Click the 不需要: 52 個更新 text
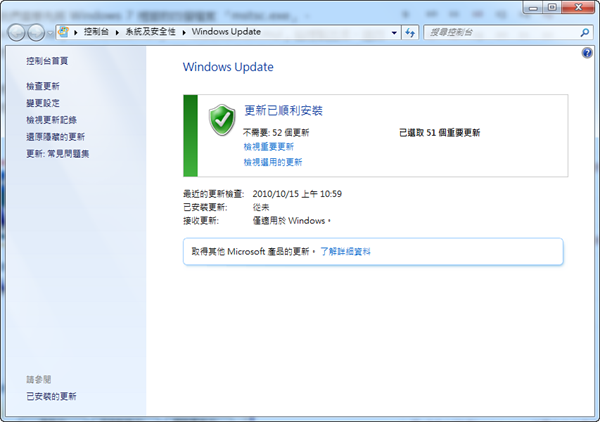Viewport: 600px width, 422px height. (276, 133)
